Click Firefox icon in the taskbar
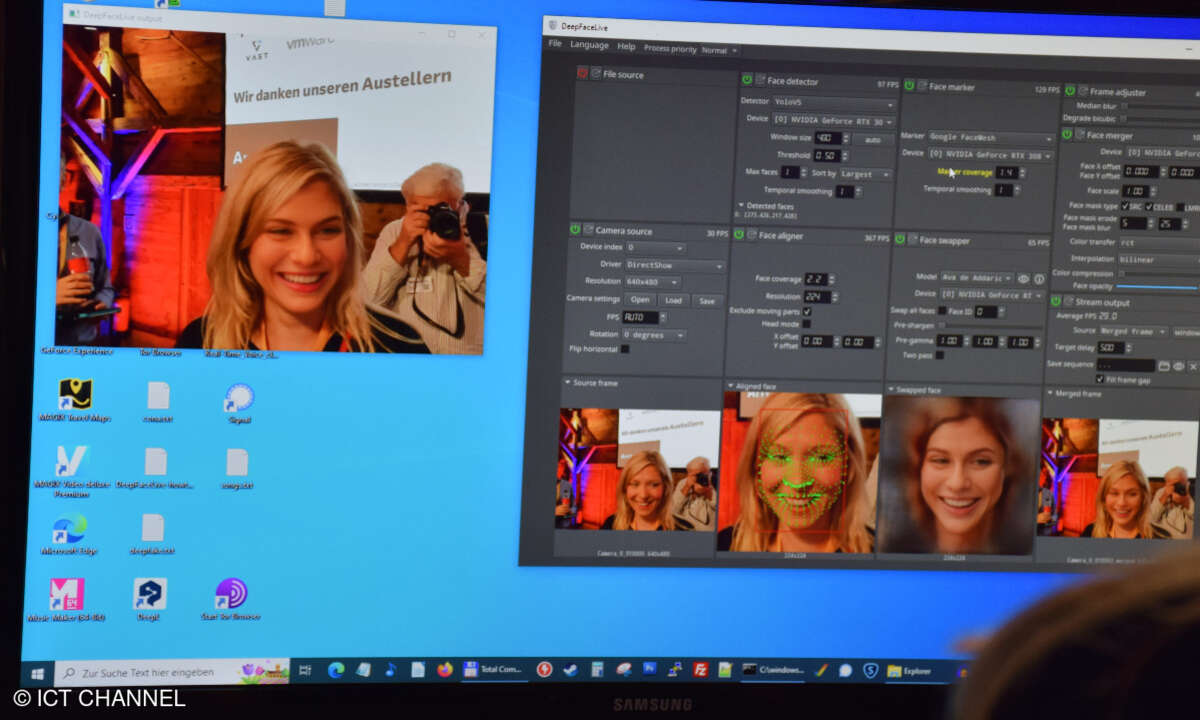1200x720 pixels. (x=445, y=669)
